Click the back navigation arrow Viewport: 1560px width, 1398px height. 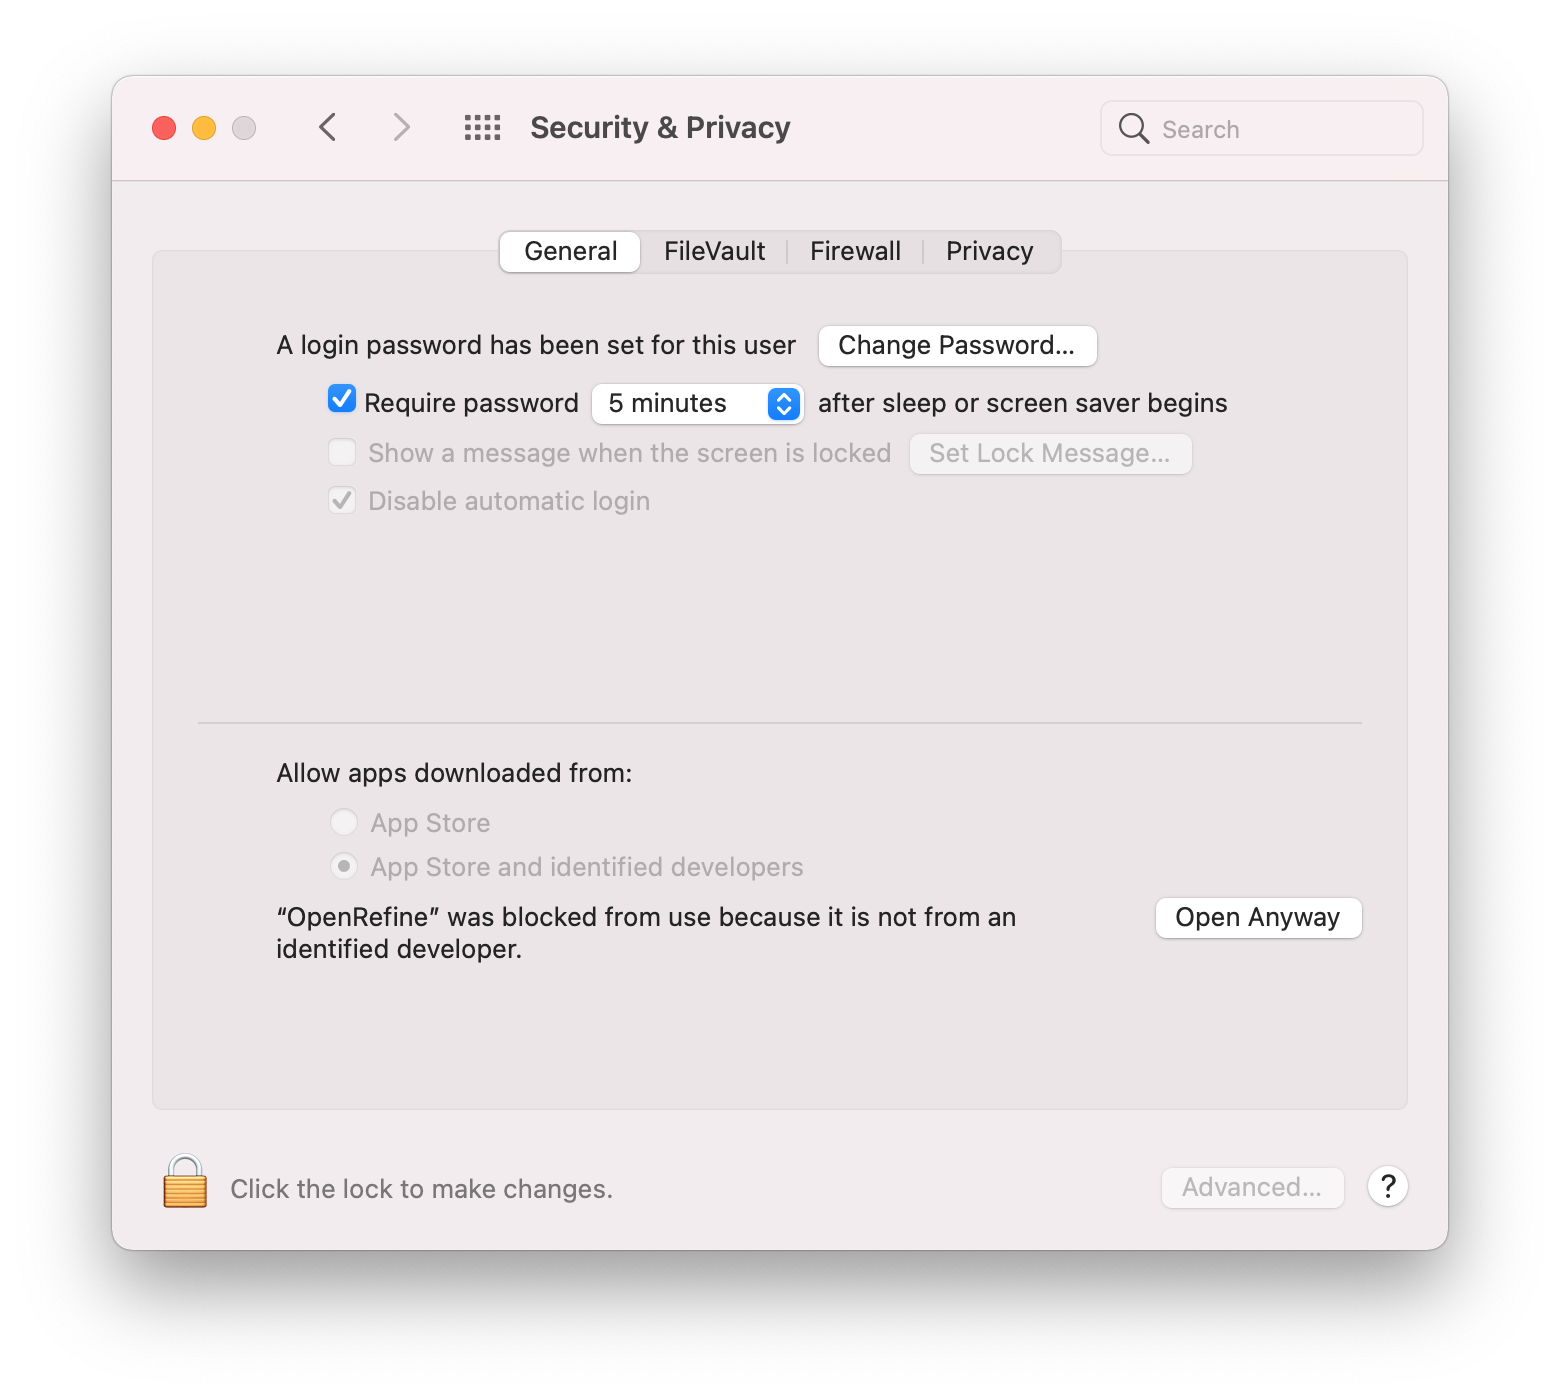pyautogui.click(x=327, y=127)
